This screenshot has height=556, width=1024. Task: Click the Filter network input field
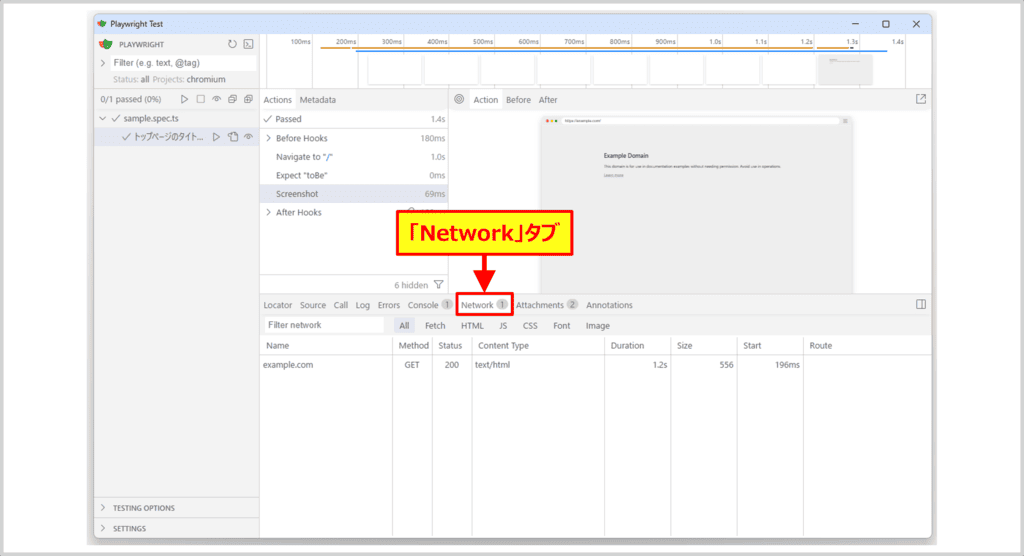point(324,325)
